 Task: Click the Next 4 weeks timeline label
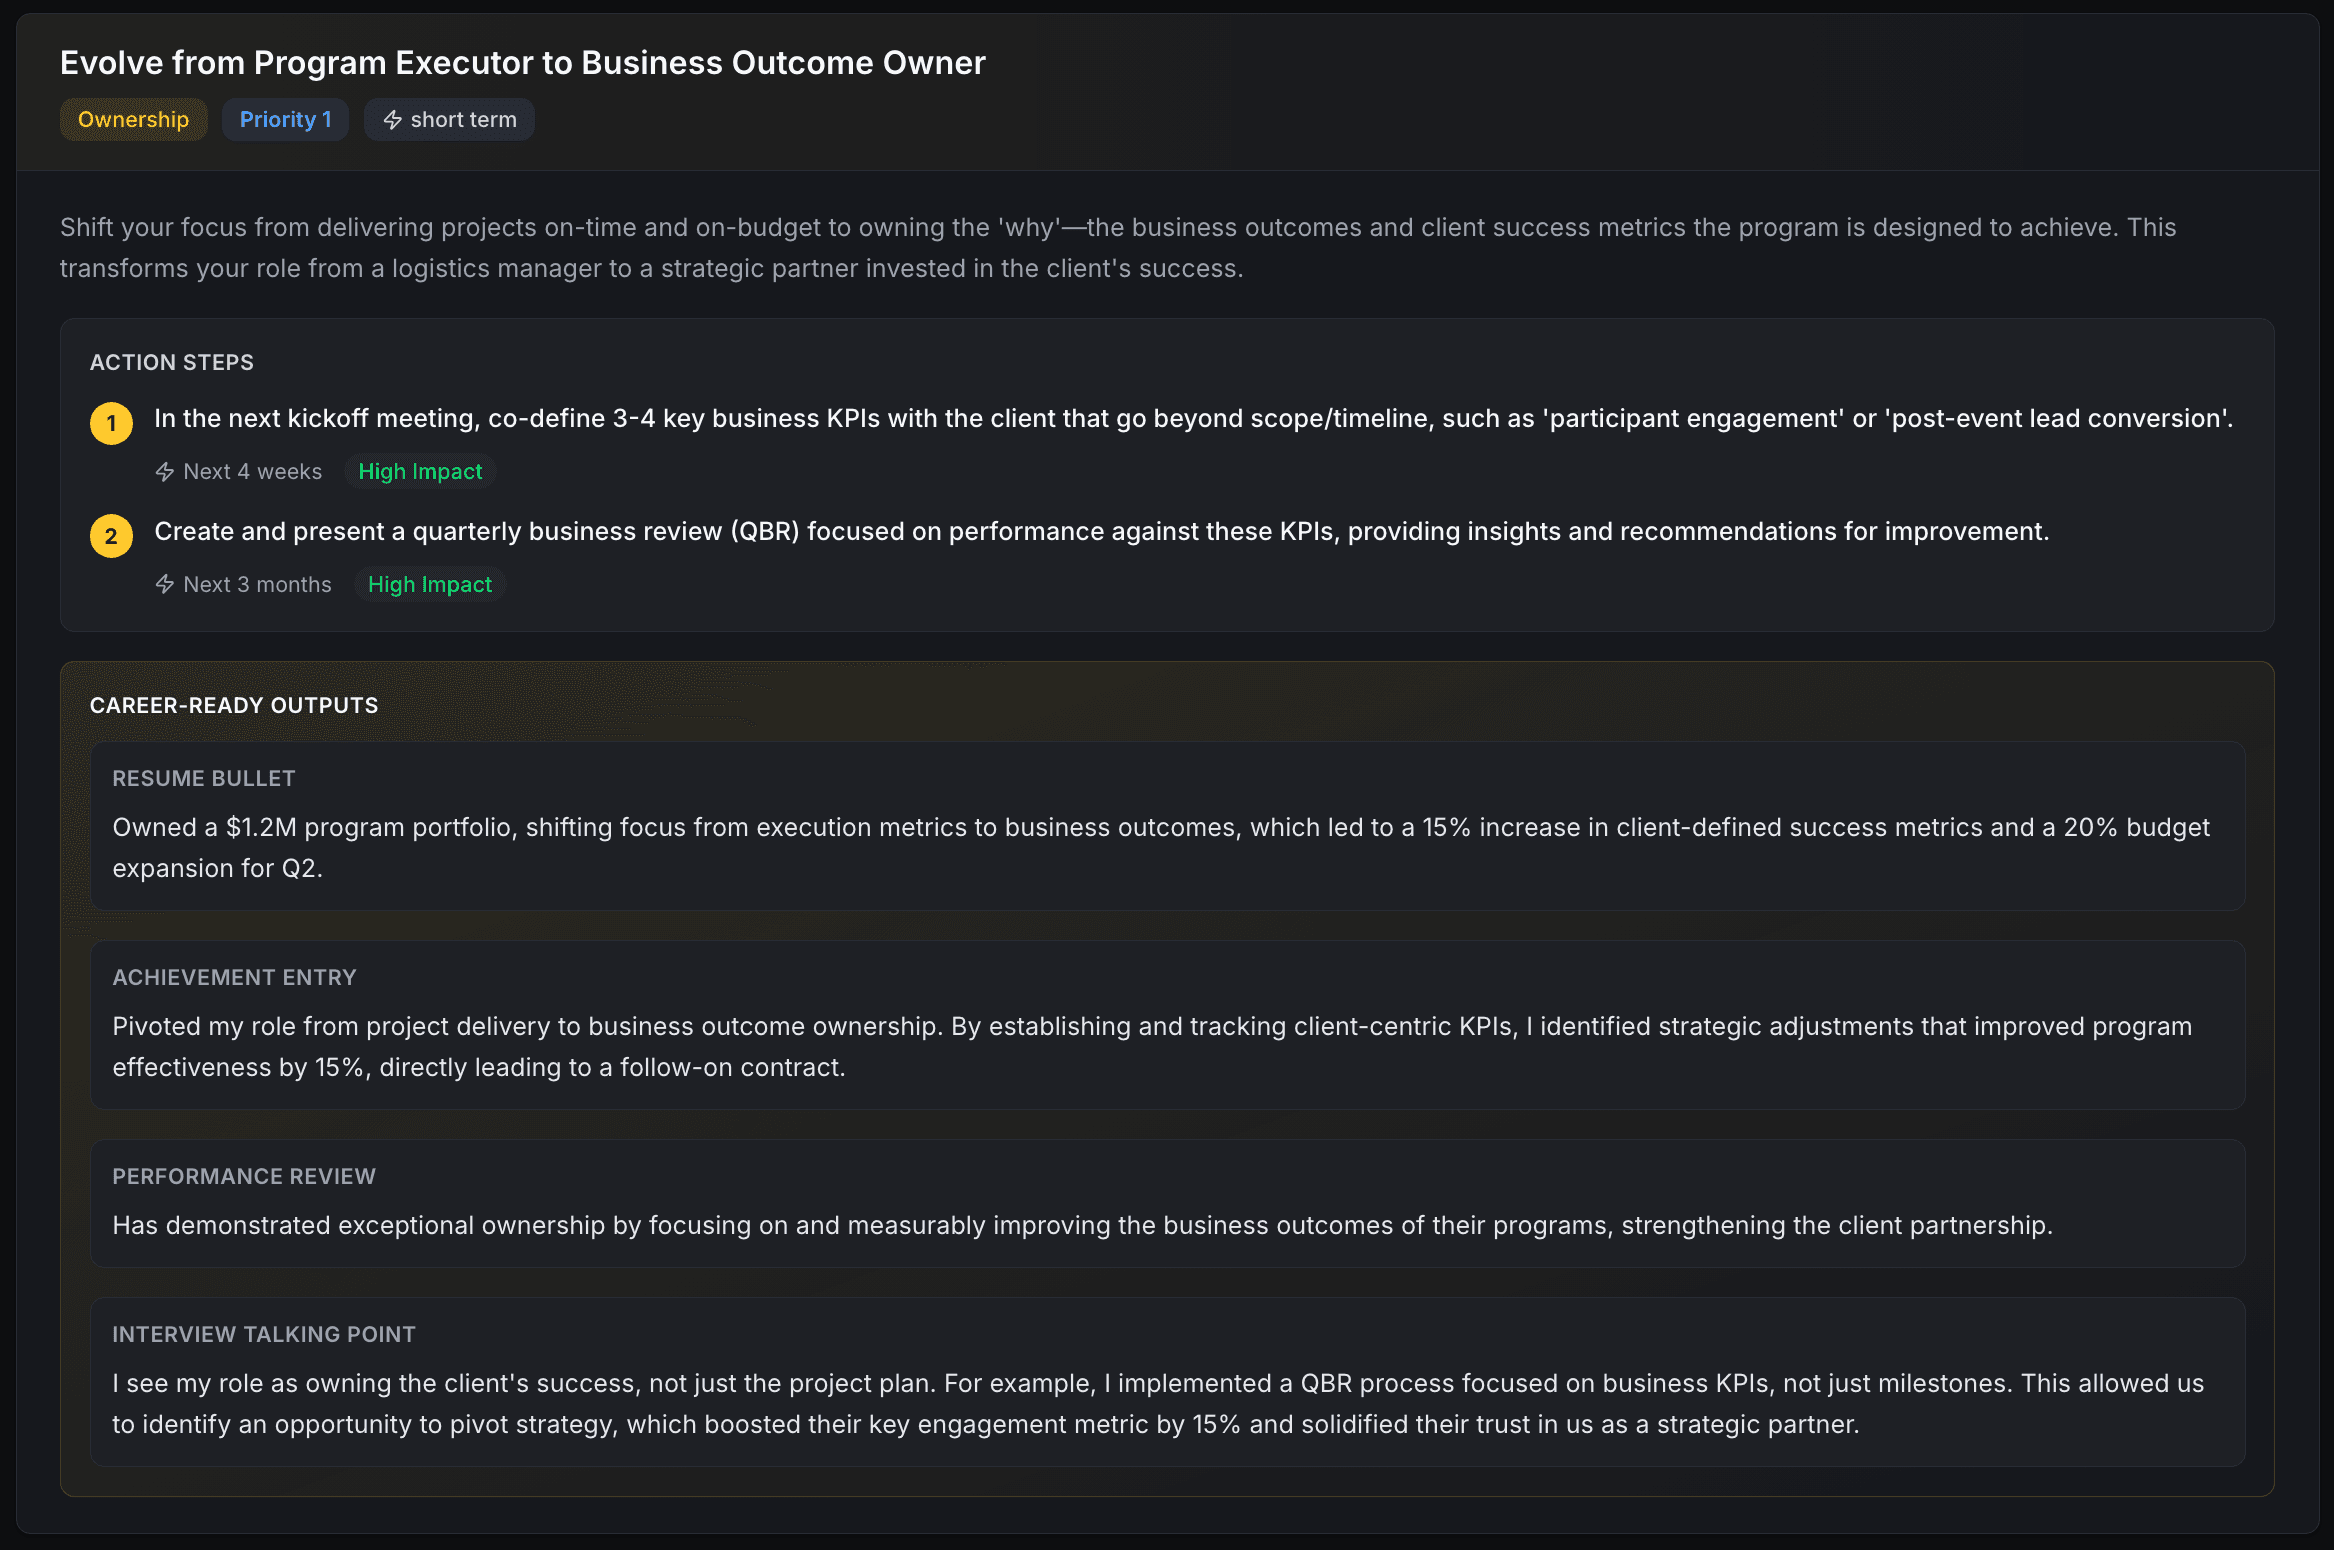251,471
